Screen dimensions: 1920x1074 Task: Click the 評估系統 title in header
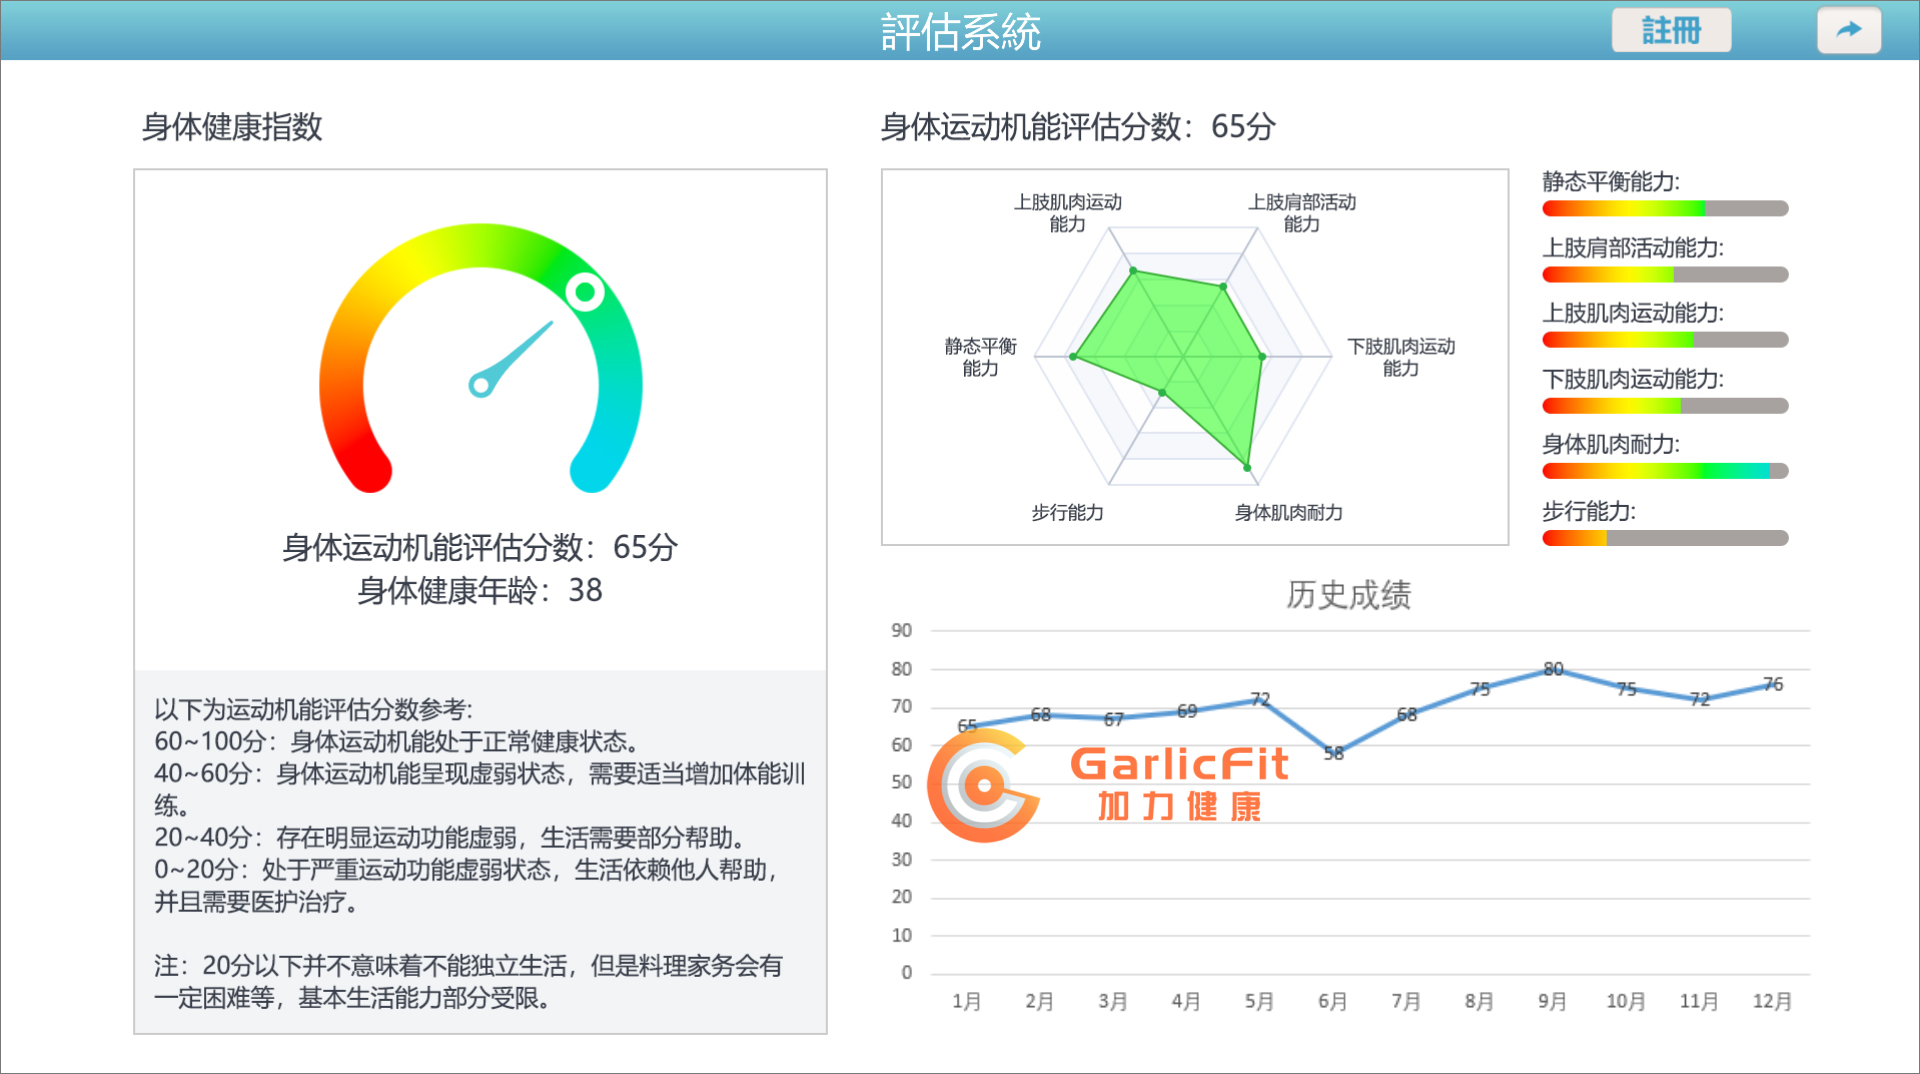pyautogui.click(x=961, y=32)
